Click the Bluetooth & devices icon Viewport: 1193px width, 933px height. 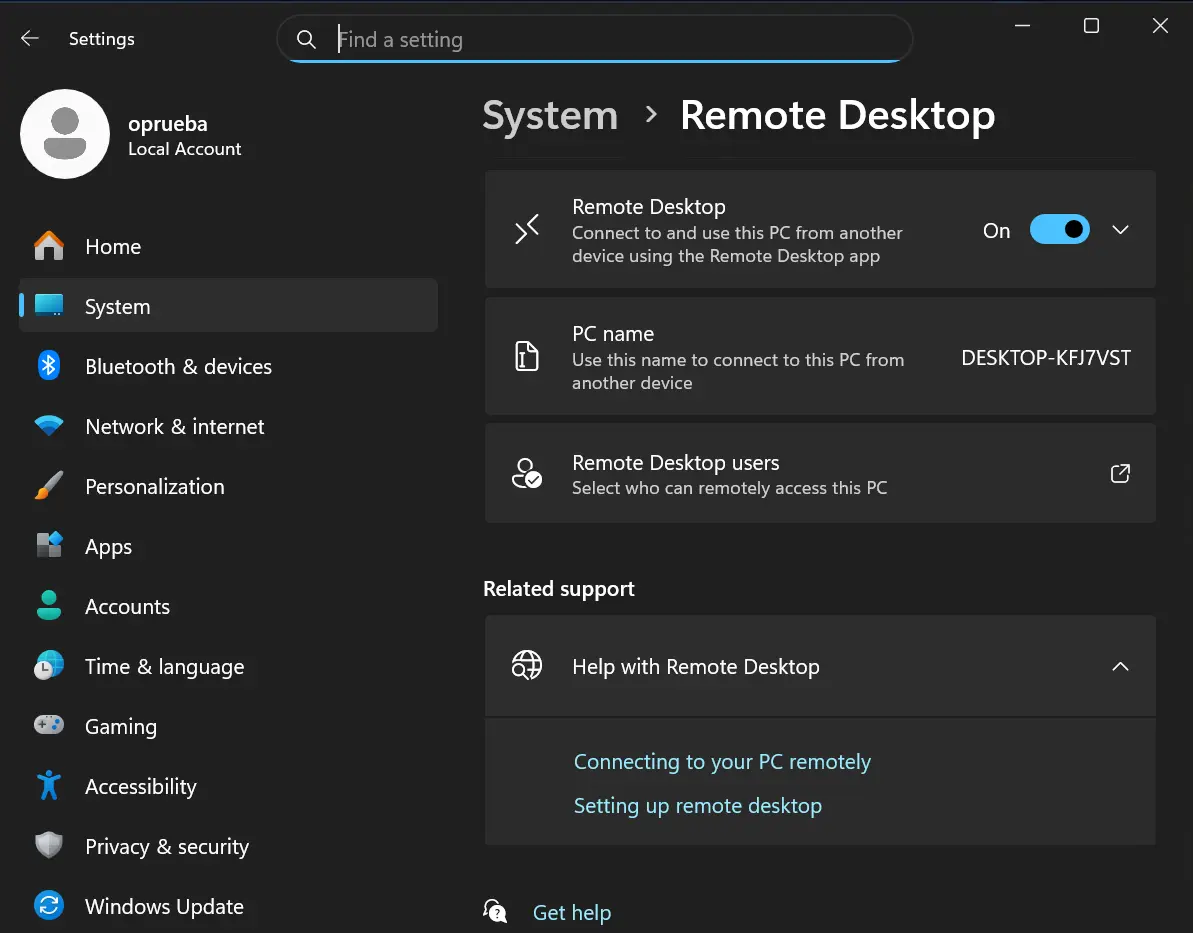[49, 366]
